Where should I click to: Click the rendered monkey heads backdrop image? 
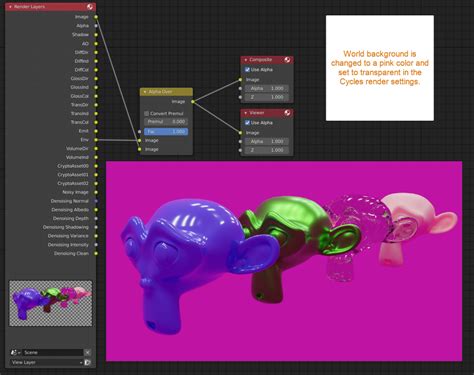[x=284, y=261]
